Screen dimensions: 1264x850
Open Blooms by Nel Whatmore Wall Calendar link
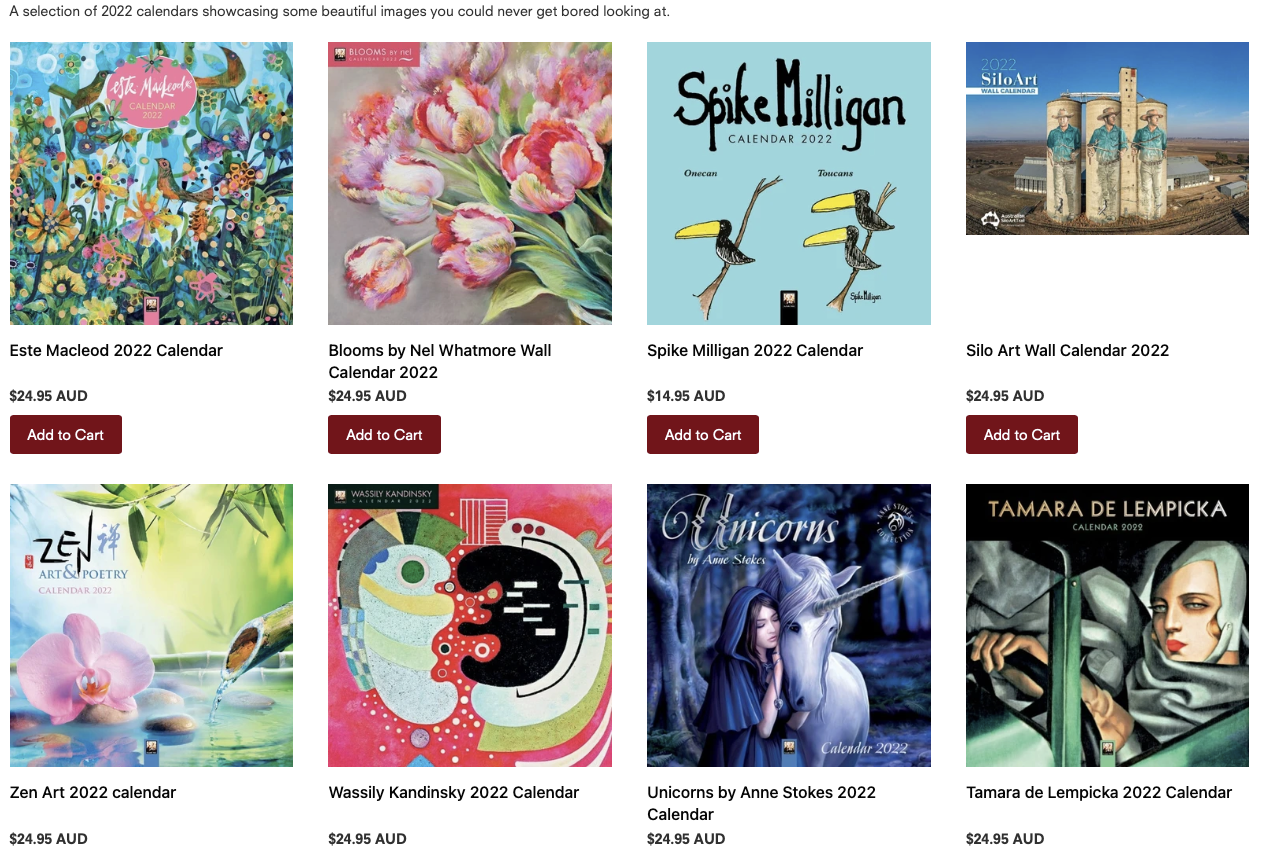pyautogui.click(x=440, y=361)
